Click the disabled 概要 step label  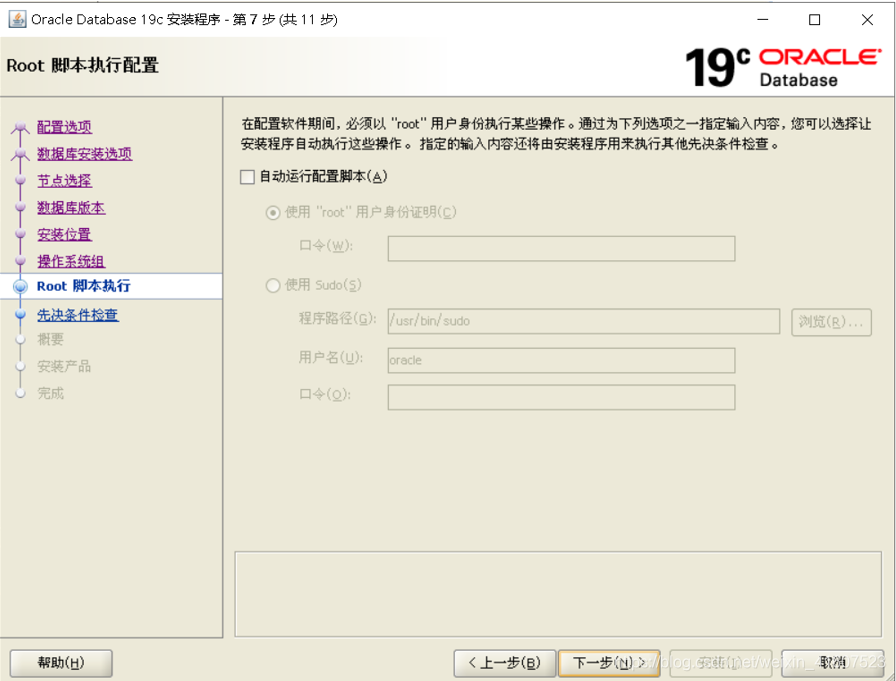(50, 339)
